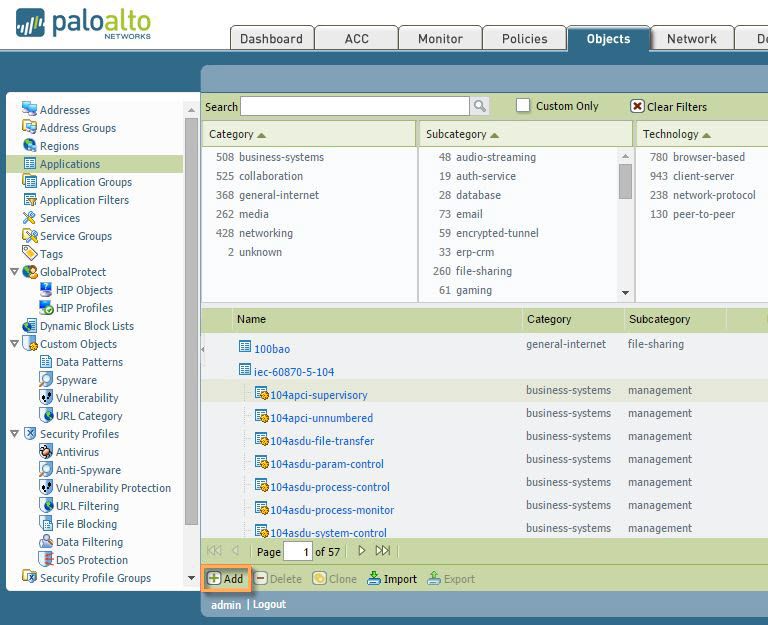The width and height of the screenshot is (768, 625).
Task: Open the Network tab
Action: click(x=691, y=38)
